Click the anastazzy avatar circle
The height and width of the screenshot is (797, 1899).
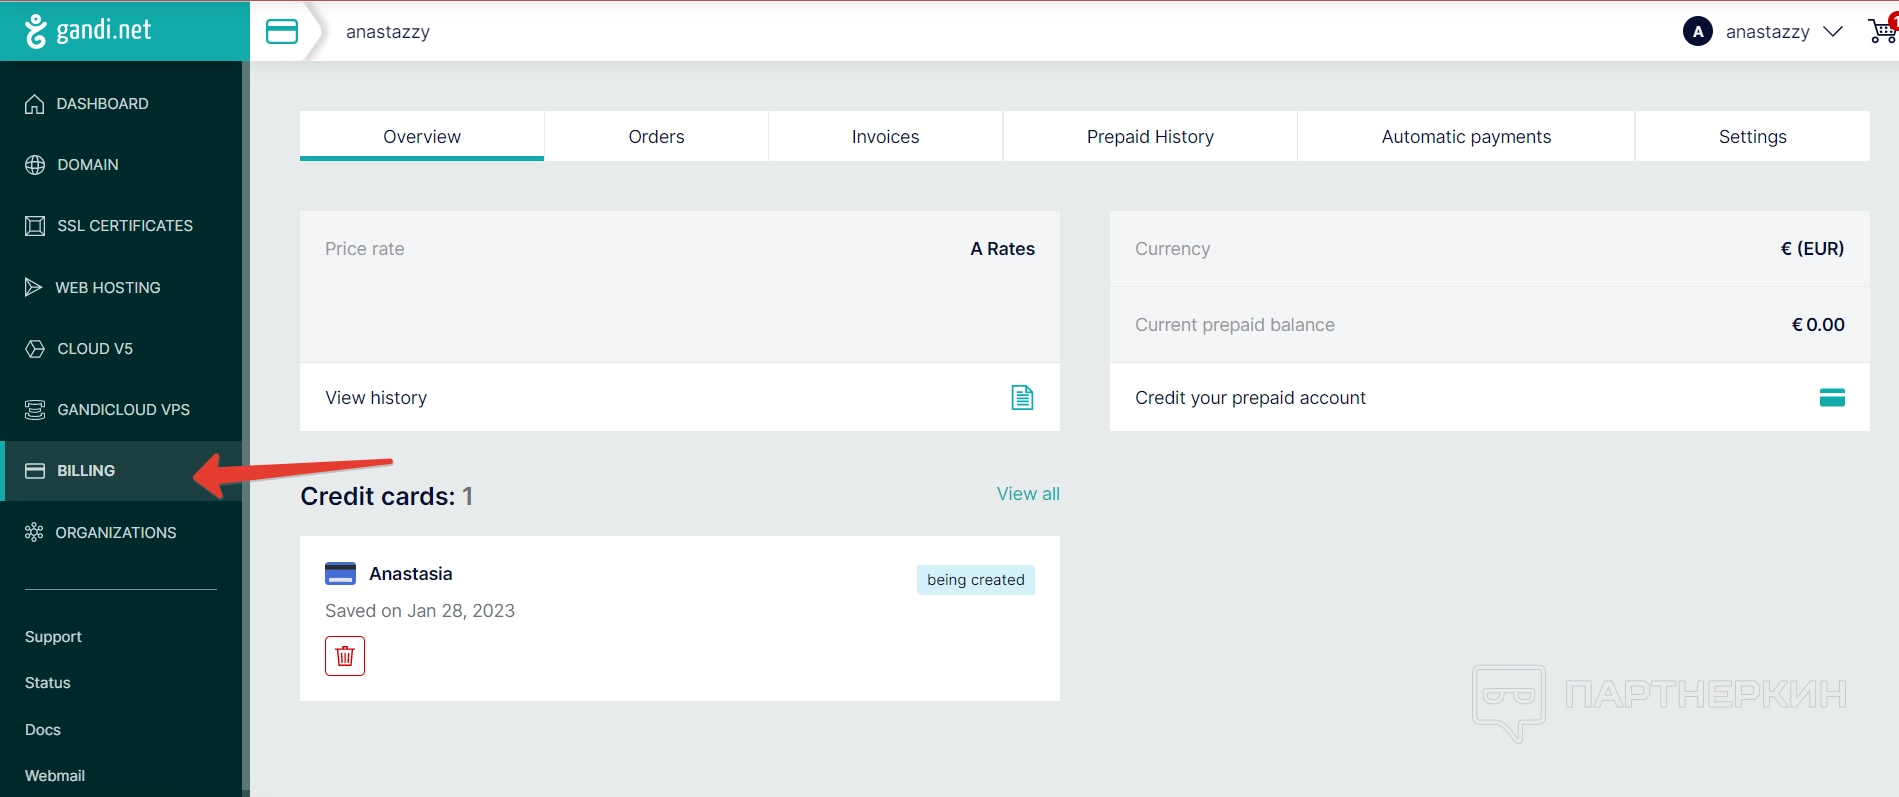click(1698, 32)
